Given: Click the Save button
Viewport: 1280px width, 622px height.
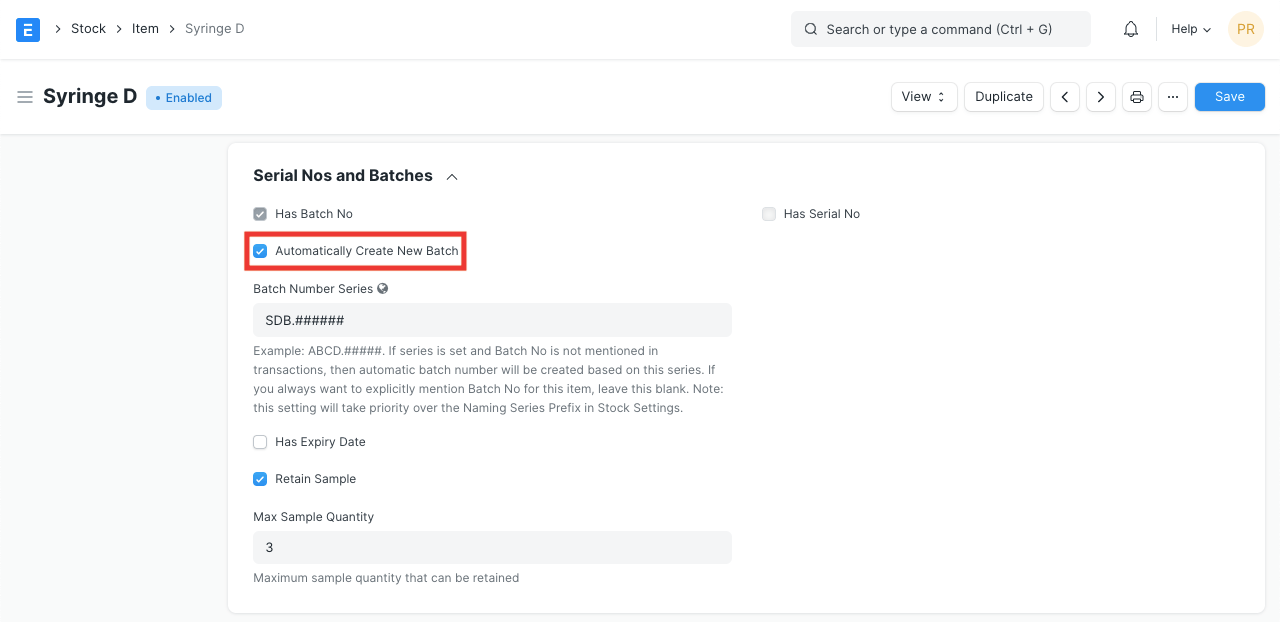Looking at the screenshot, I should coord(1229,97).
